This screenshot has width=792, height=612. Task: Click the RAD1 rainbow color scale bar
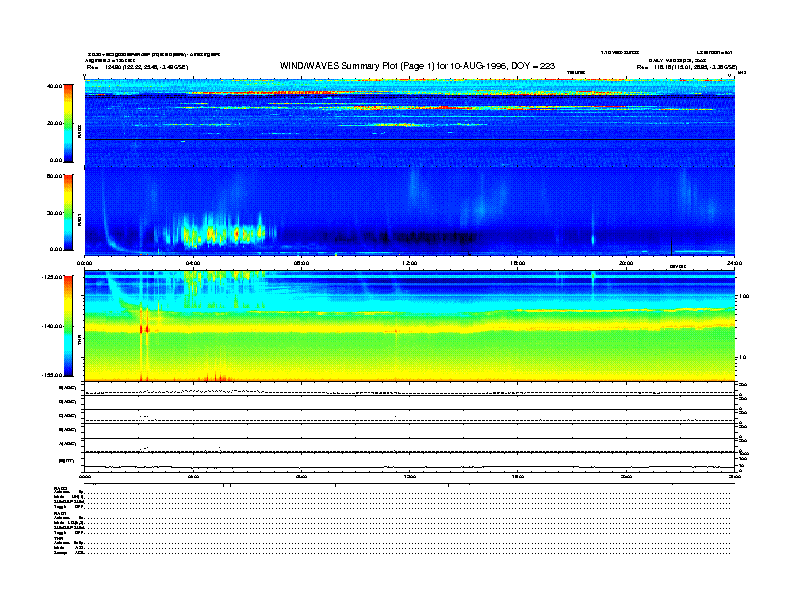(68, 212)
